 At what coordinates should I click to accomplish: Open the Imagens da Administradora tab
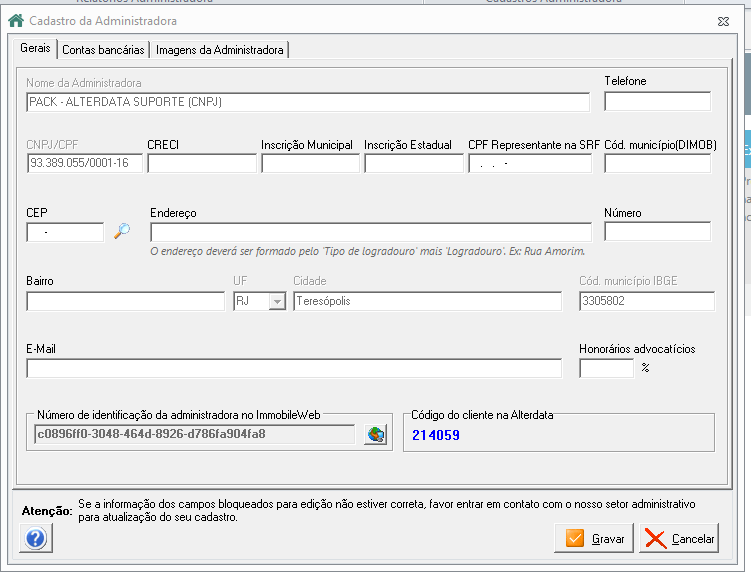219,50
